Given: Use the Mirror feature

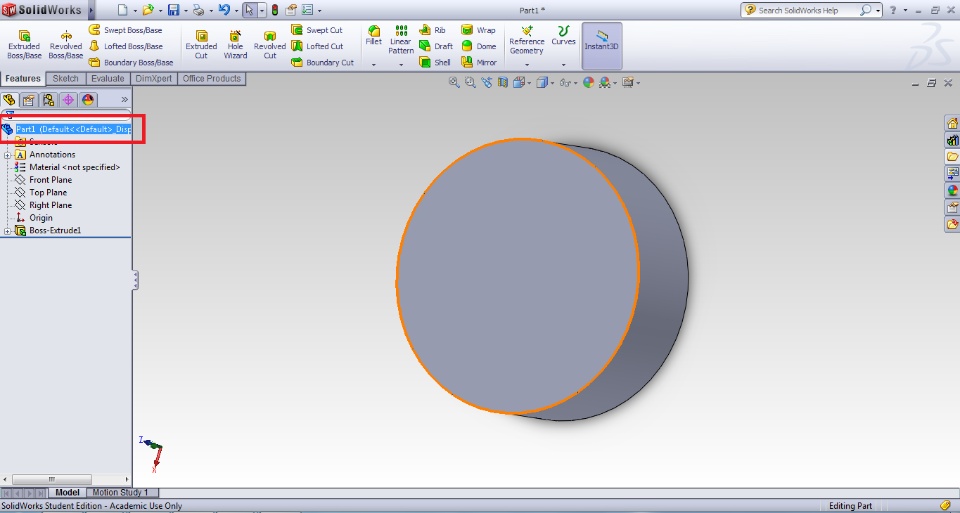Looking at the screenshot, I should pos(479,62).
